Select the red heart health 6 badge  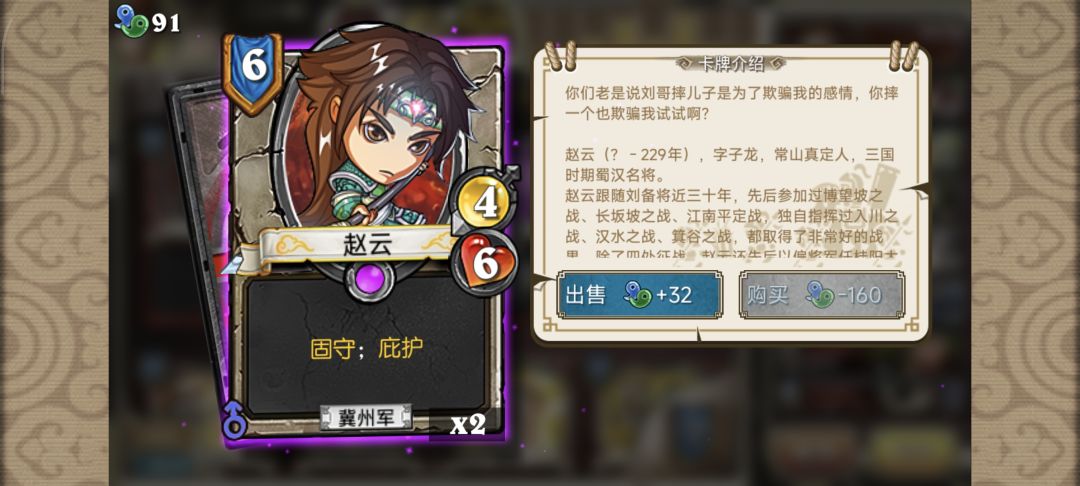tap(486, 264)
